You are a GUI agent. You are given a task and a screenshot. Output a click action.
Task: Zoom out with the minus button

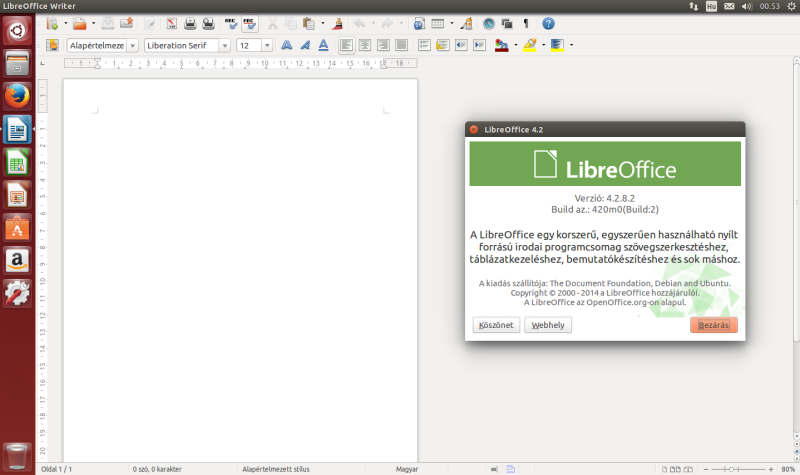pos(706,469)
